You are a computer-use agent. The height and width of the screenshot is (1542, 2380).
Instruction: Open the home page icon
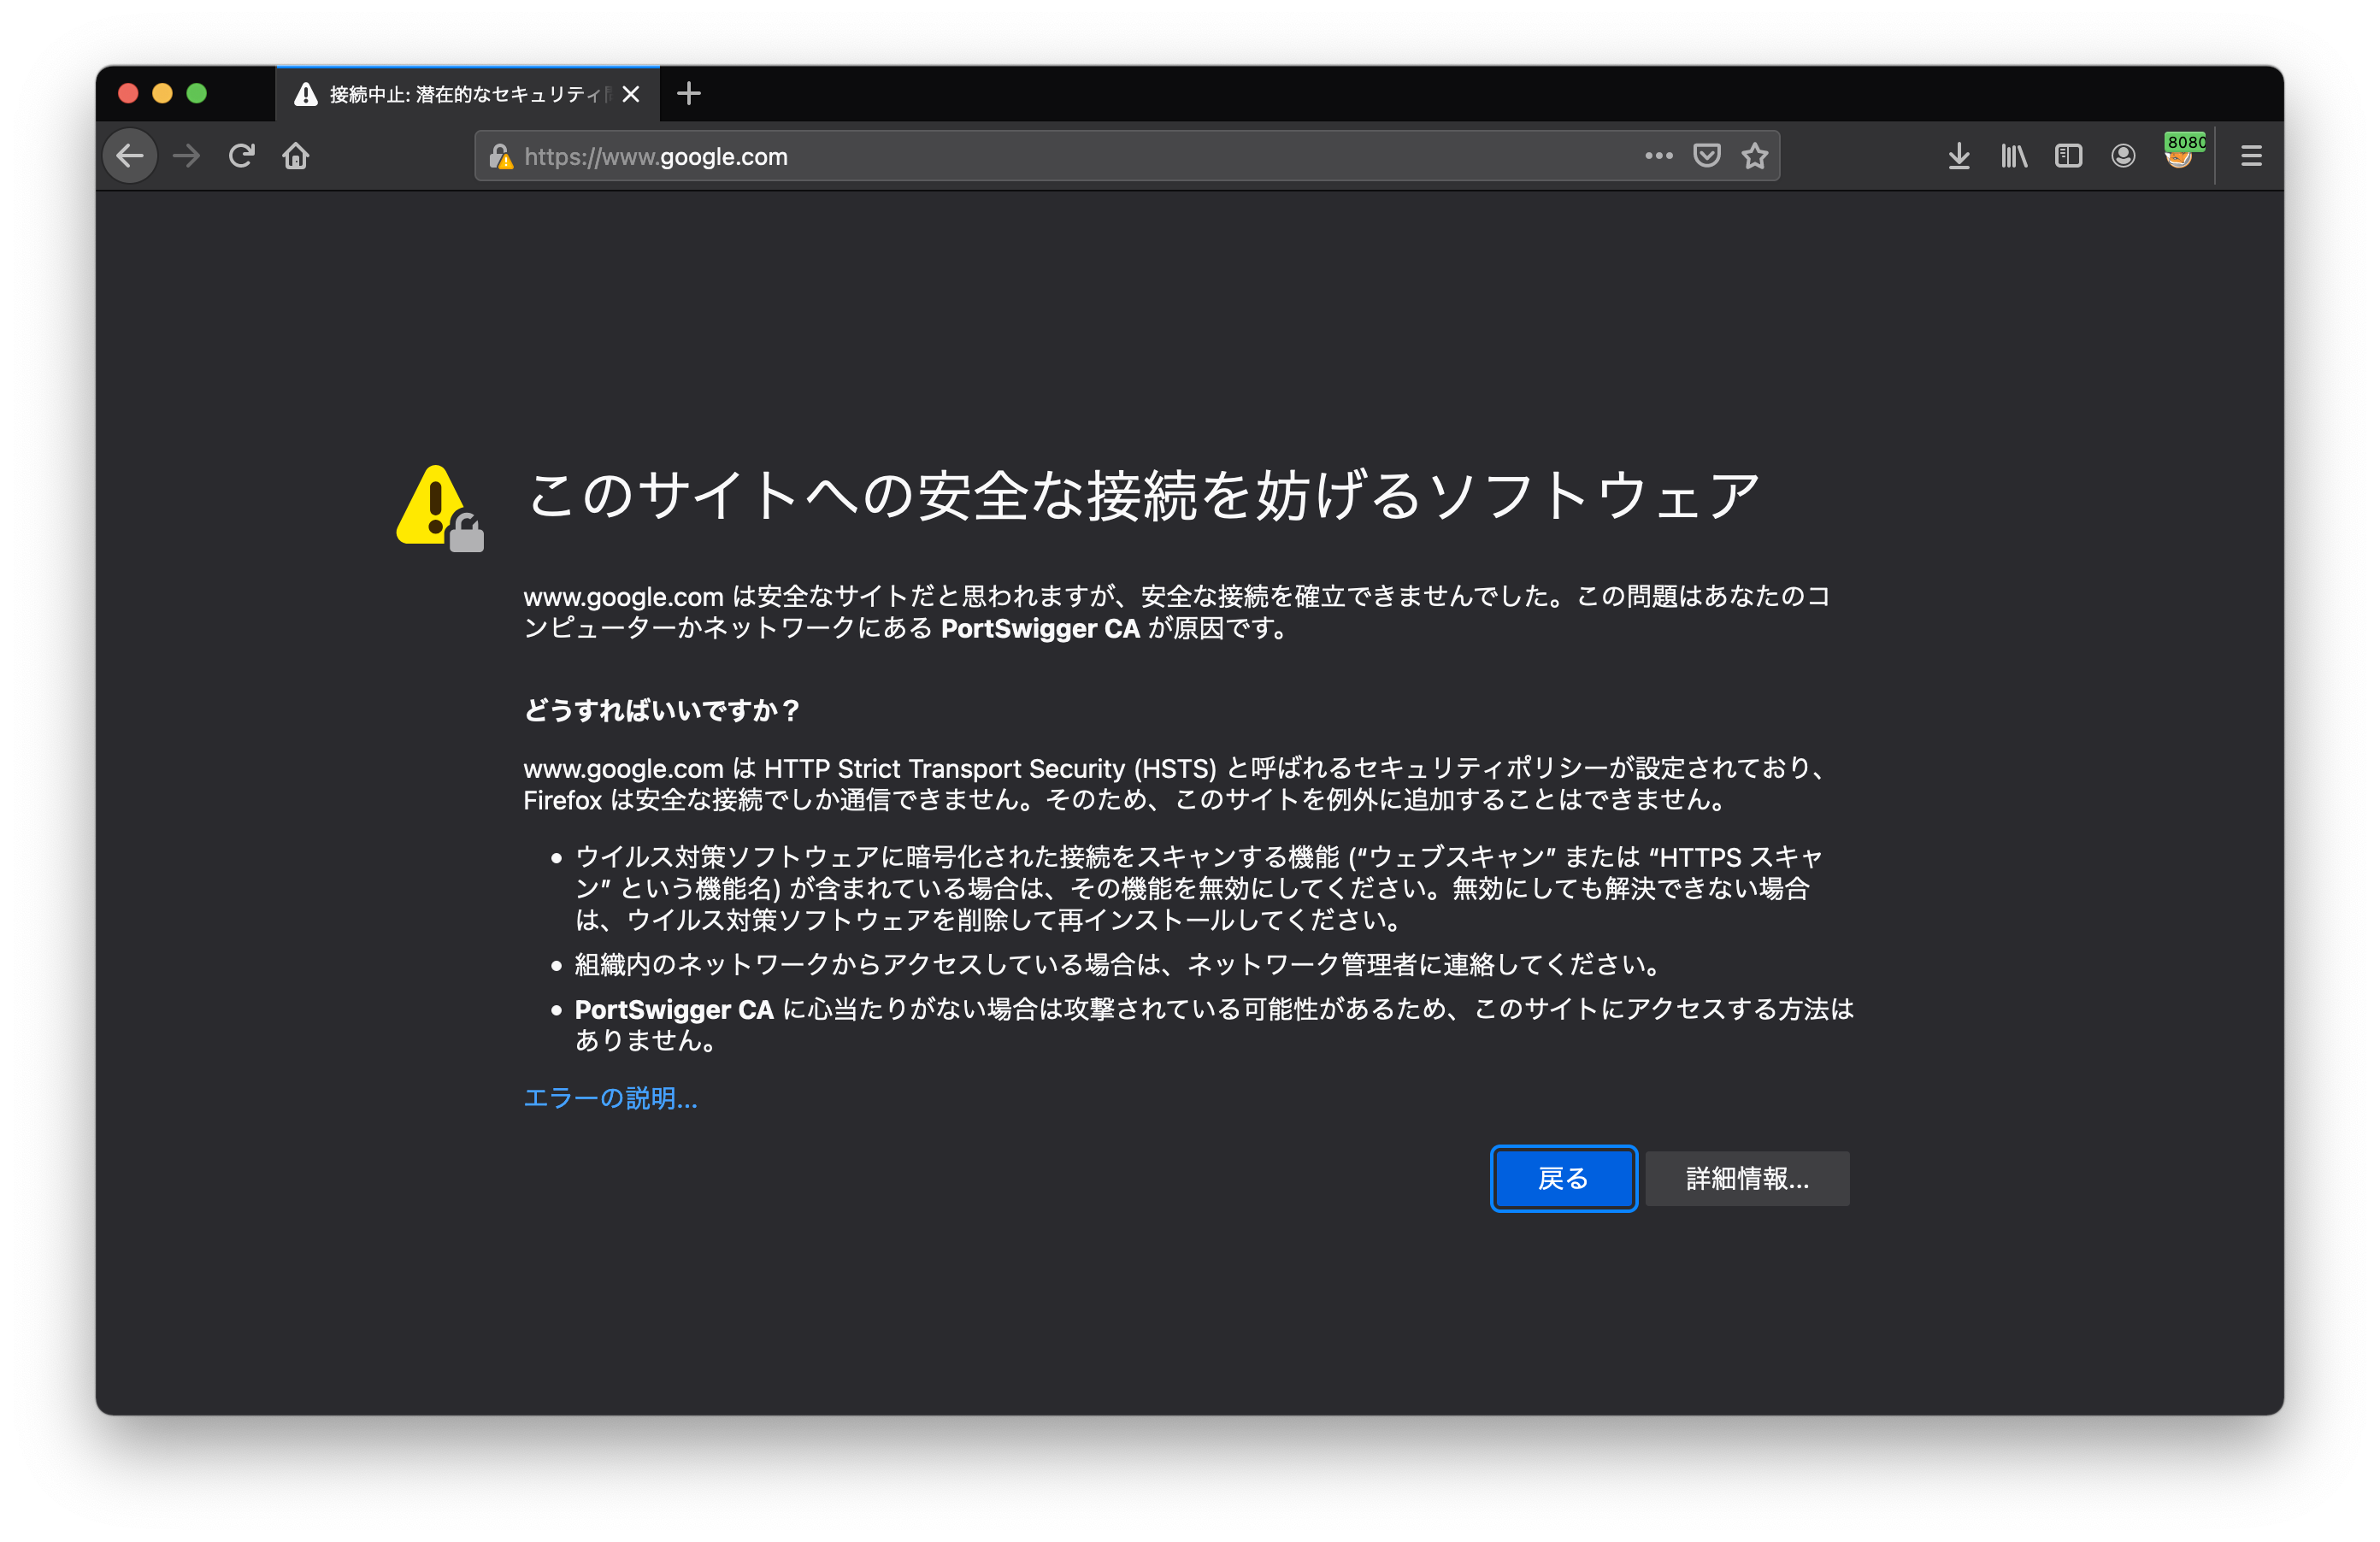click(296, 156)
